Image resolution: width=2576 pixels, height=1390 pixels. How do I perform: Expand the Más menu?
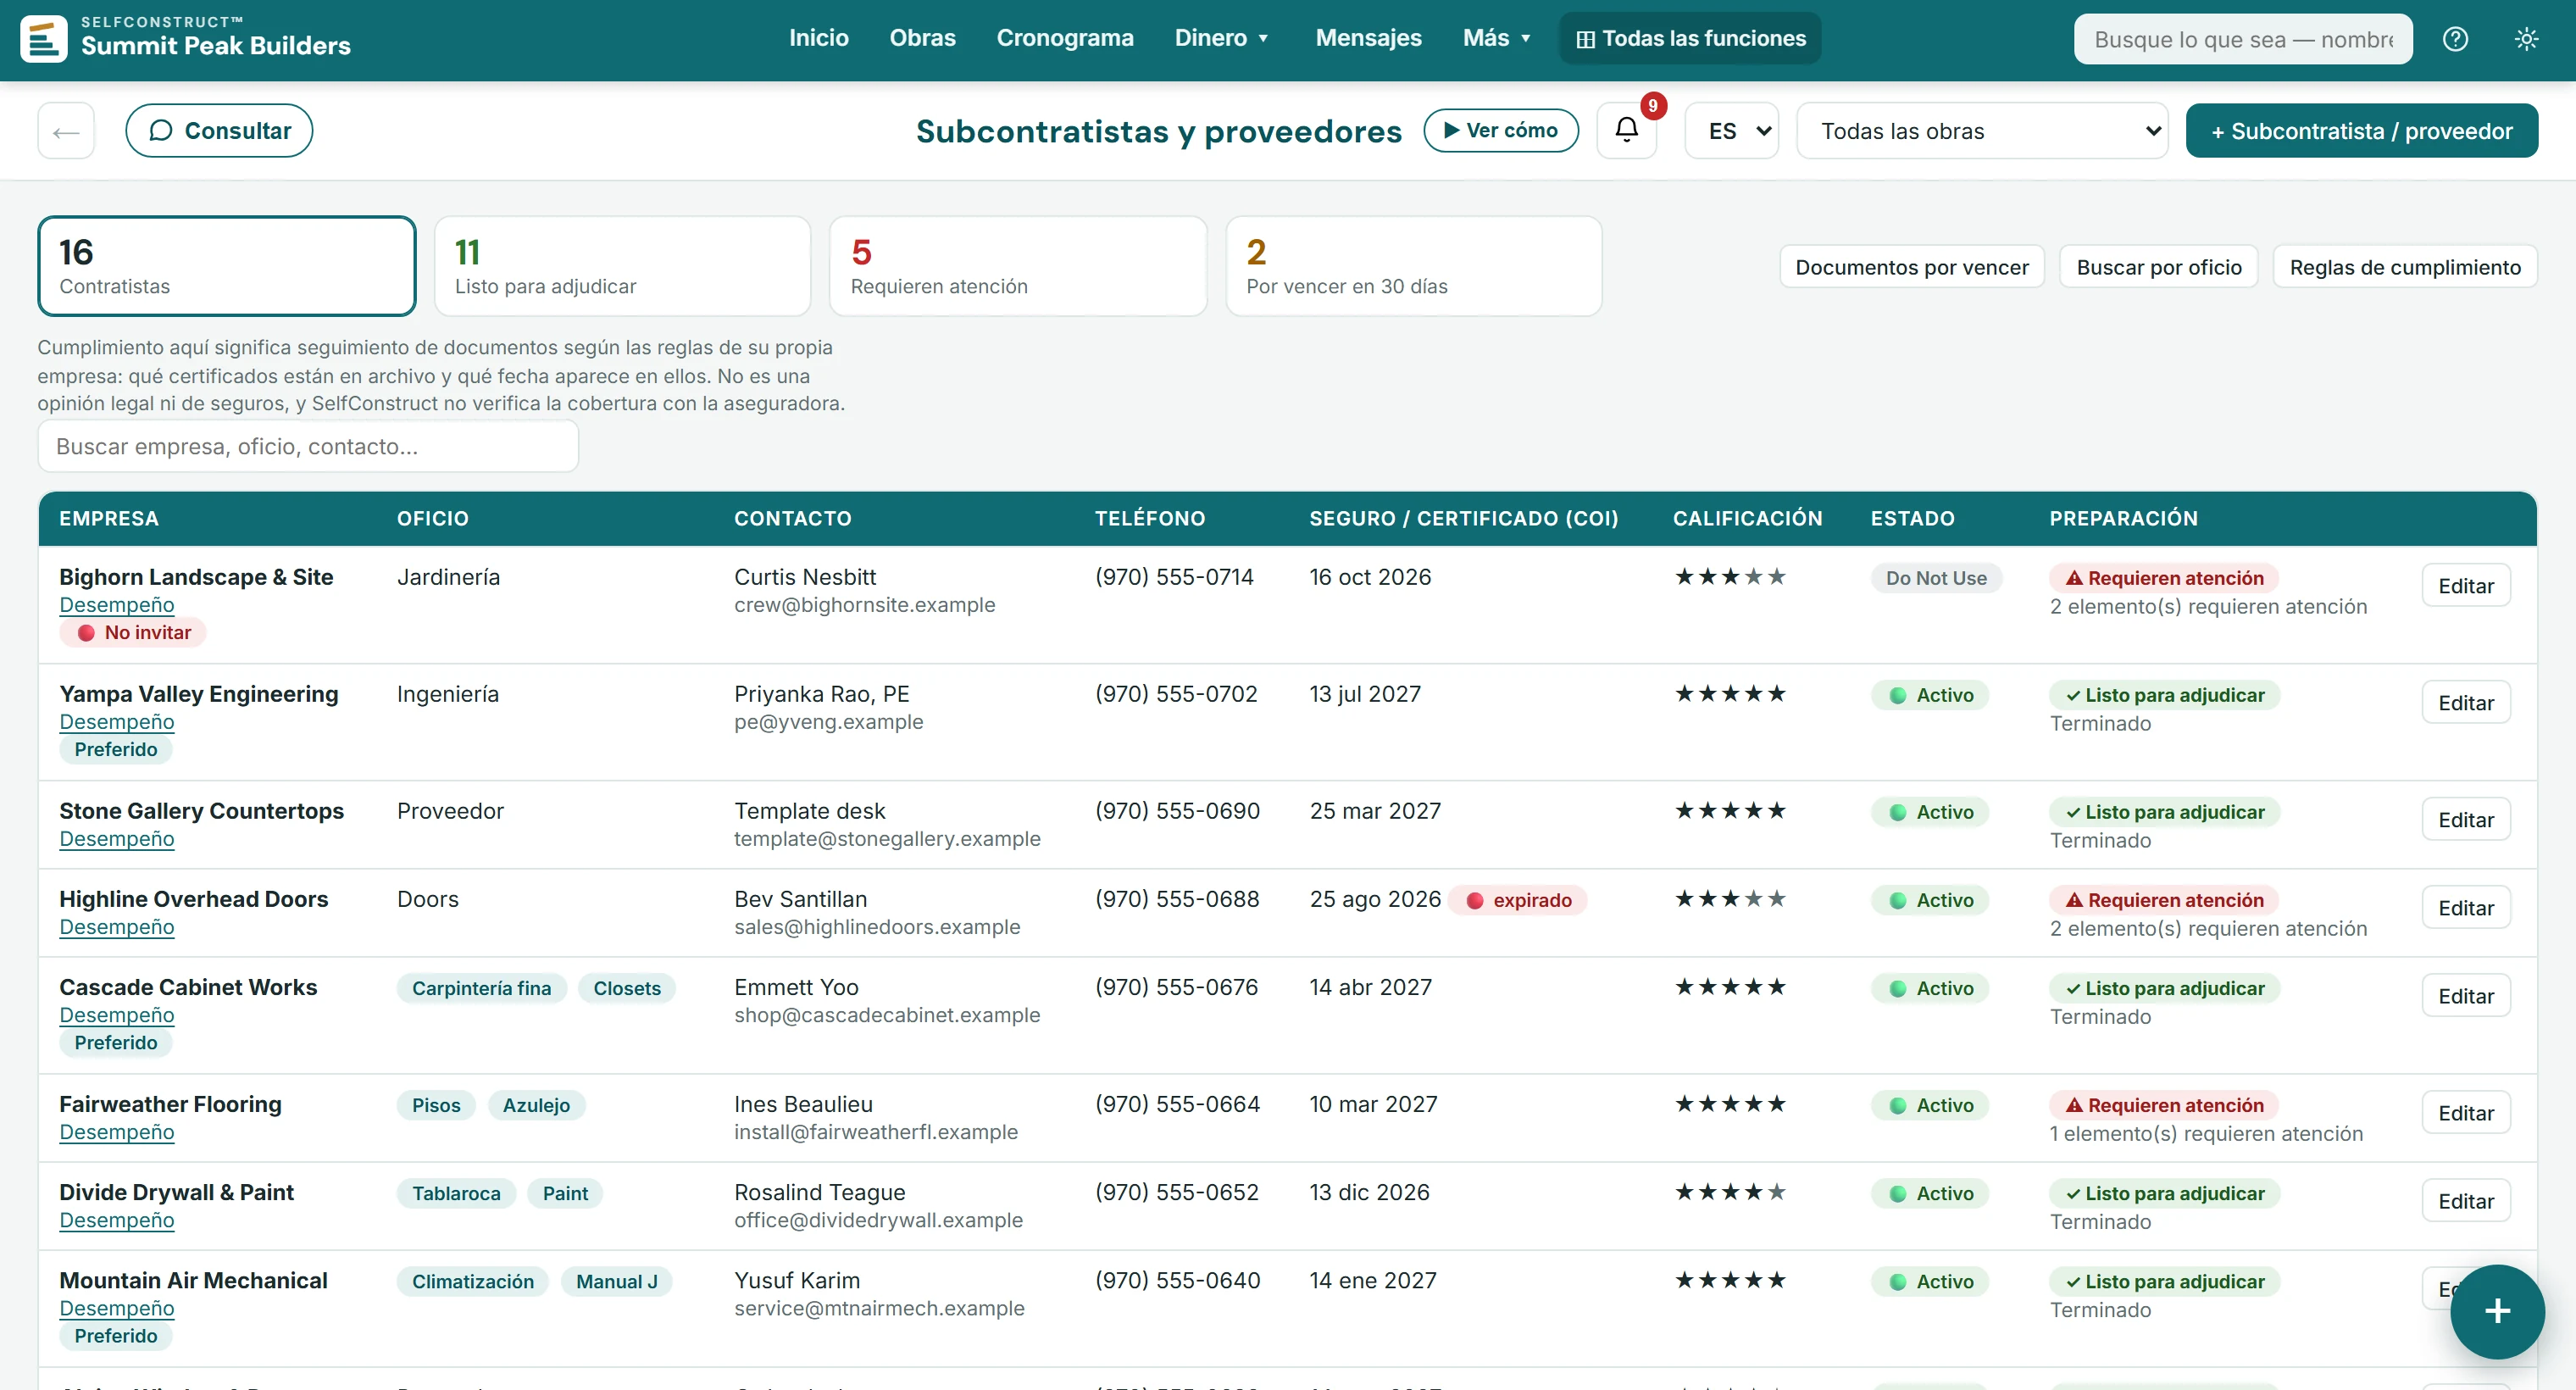tap(1497, 38)
